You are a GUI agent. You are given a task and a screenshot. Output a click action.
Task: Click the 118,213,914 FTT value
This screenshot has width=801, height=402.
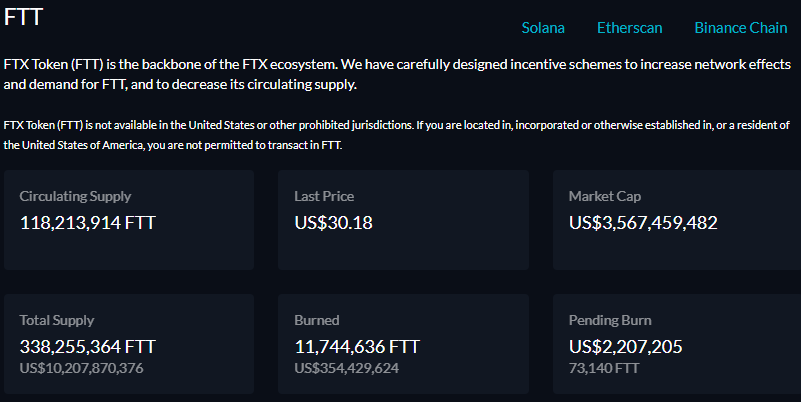(x=87, y=223)
